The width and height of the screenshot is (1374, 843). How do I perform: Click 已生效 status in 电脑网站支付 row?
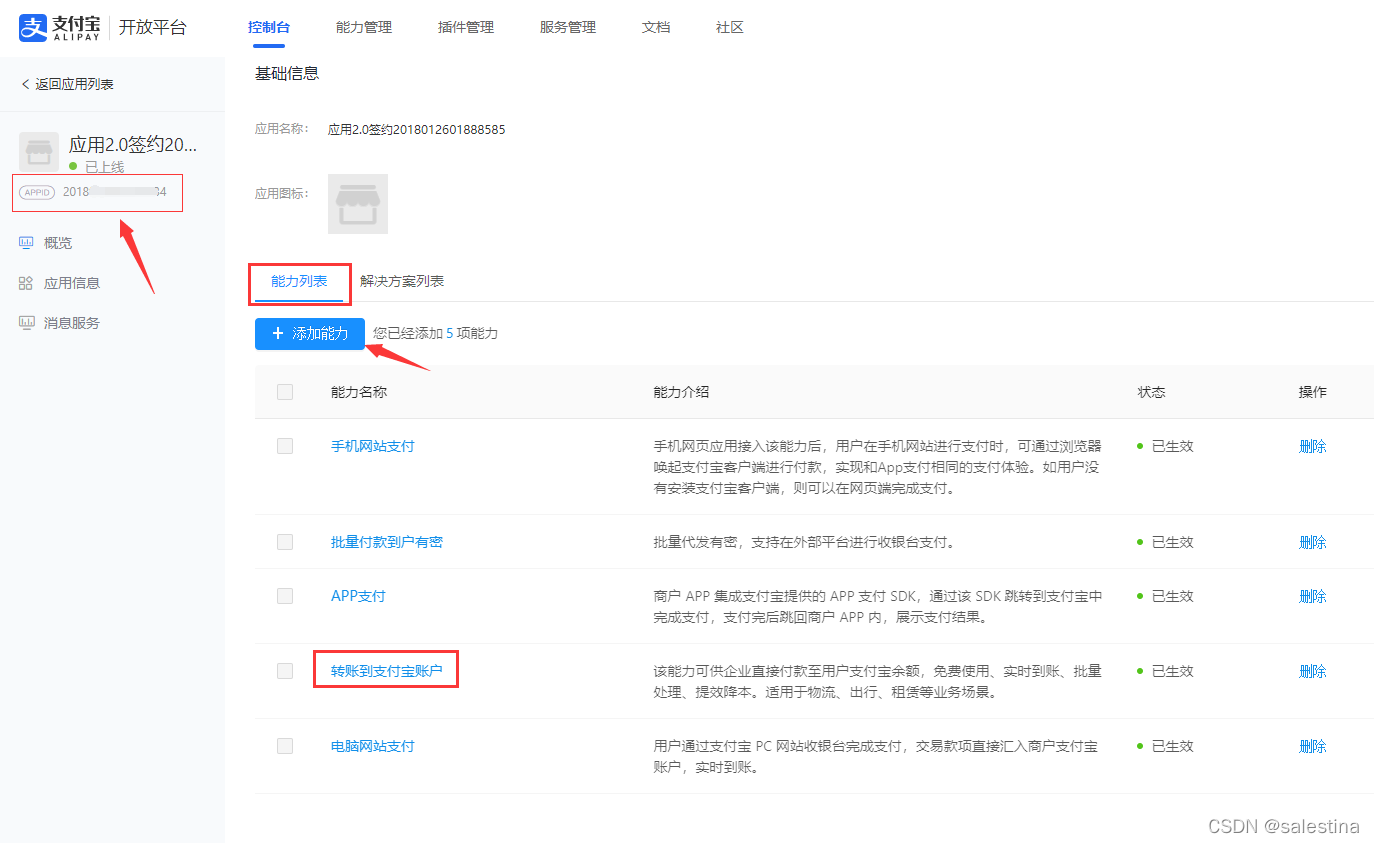pos(1172,746)
